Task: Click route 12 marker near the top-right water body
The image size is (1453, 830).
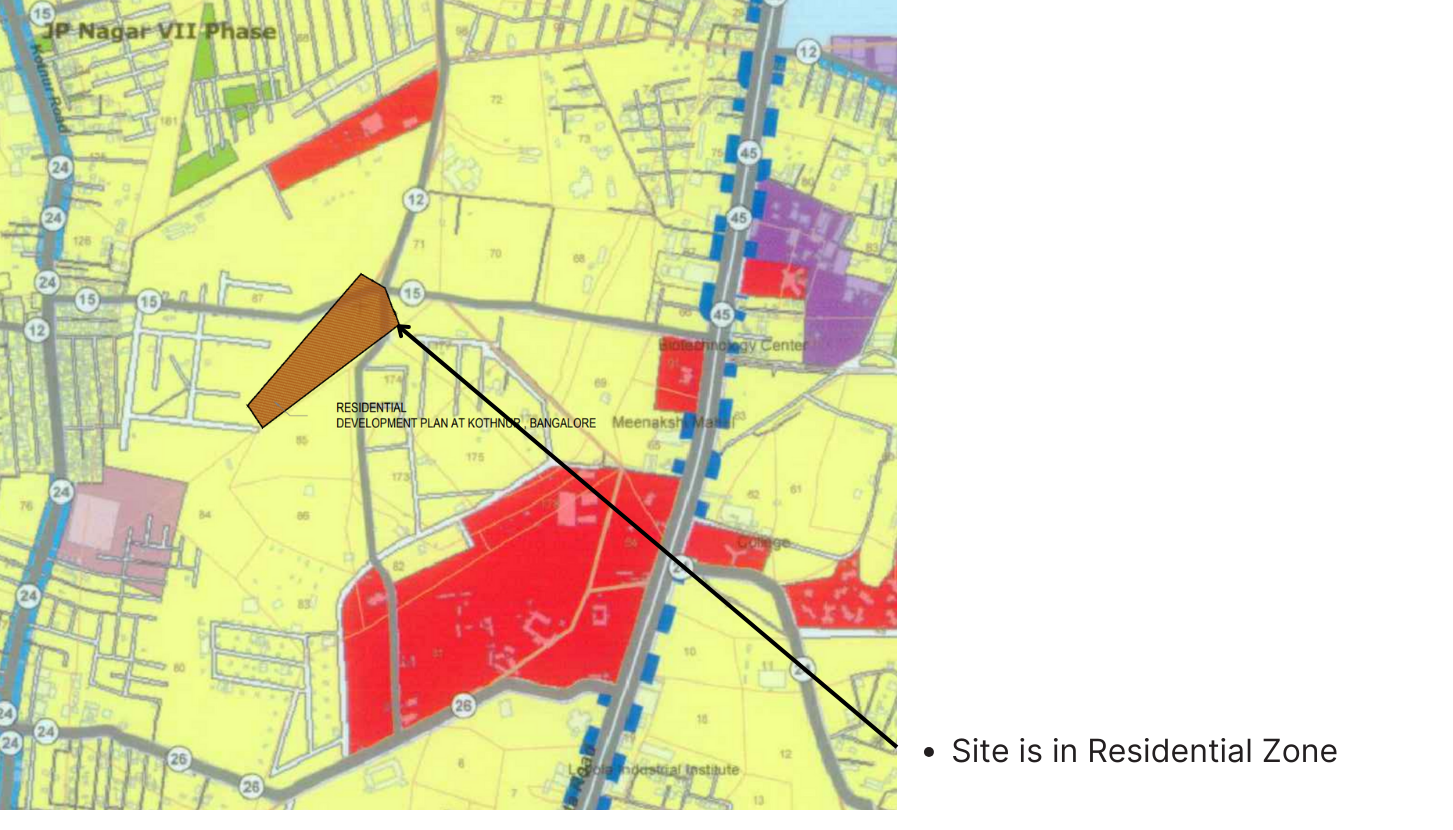Action: tap(809, 50)
